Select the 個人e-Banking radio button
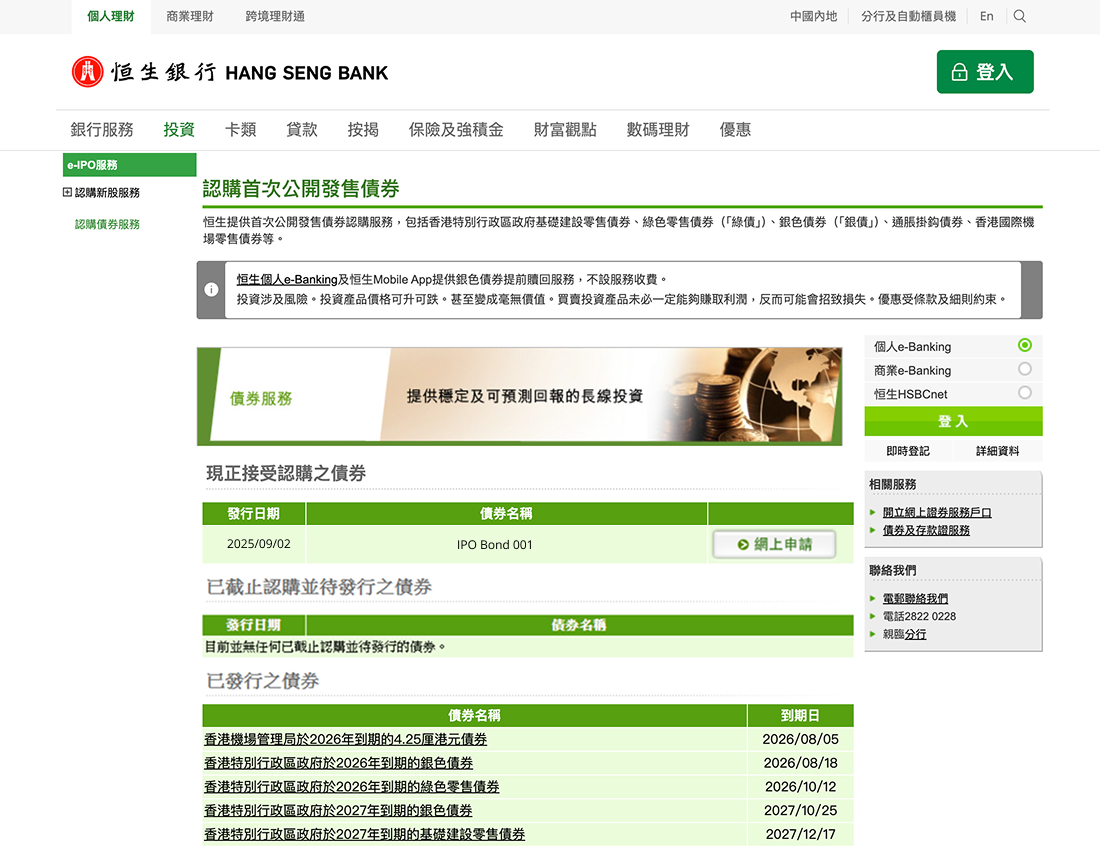Viewport: 1100px width, 846px height. [x=1024, y=345]
